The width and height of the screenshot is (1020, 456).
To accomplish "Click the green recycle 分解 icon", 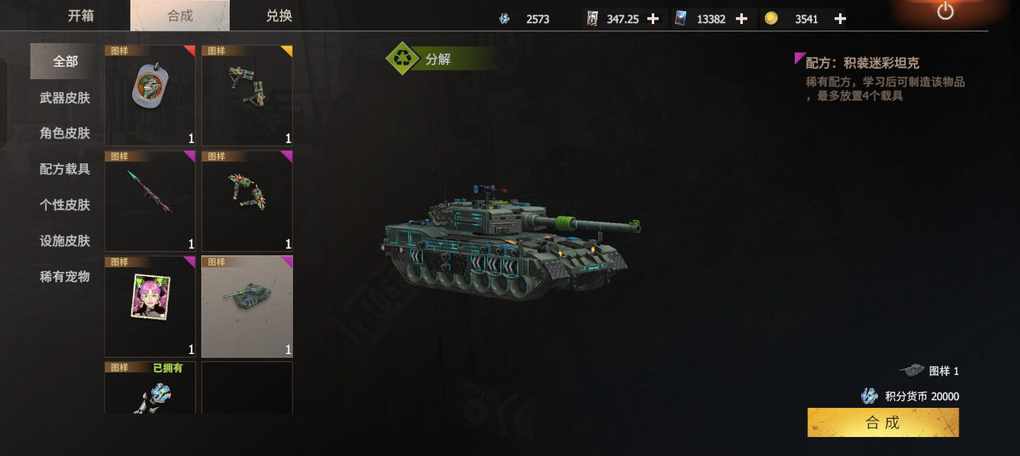I will pos(403,59).
